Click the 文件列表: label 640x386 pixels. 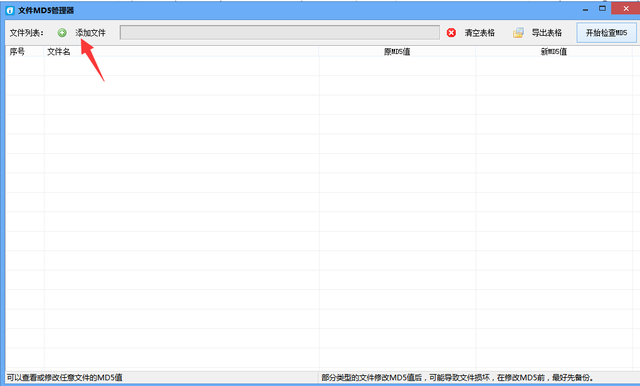(x=27, y=33)
